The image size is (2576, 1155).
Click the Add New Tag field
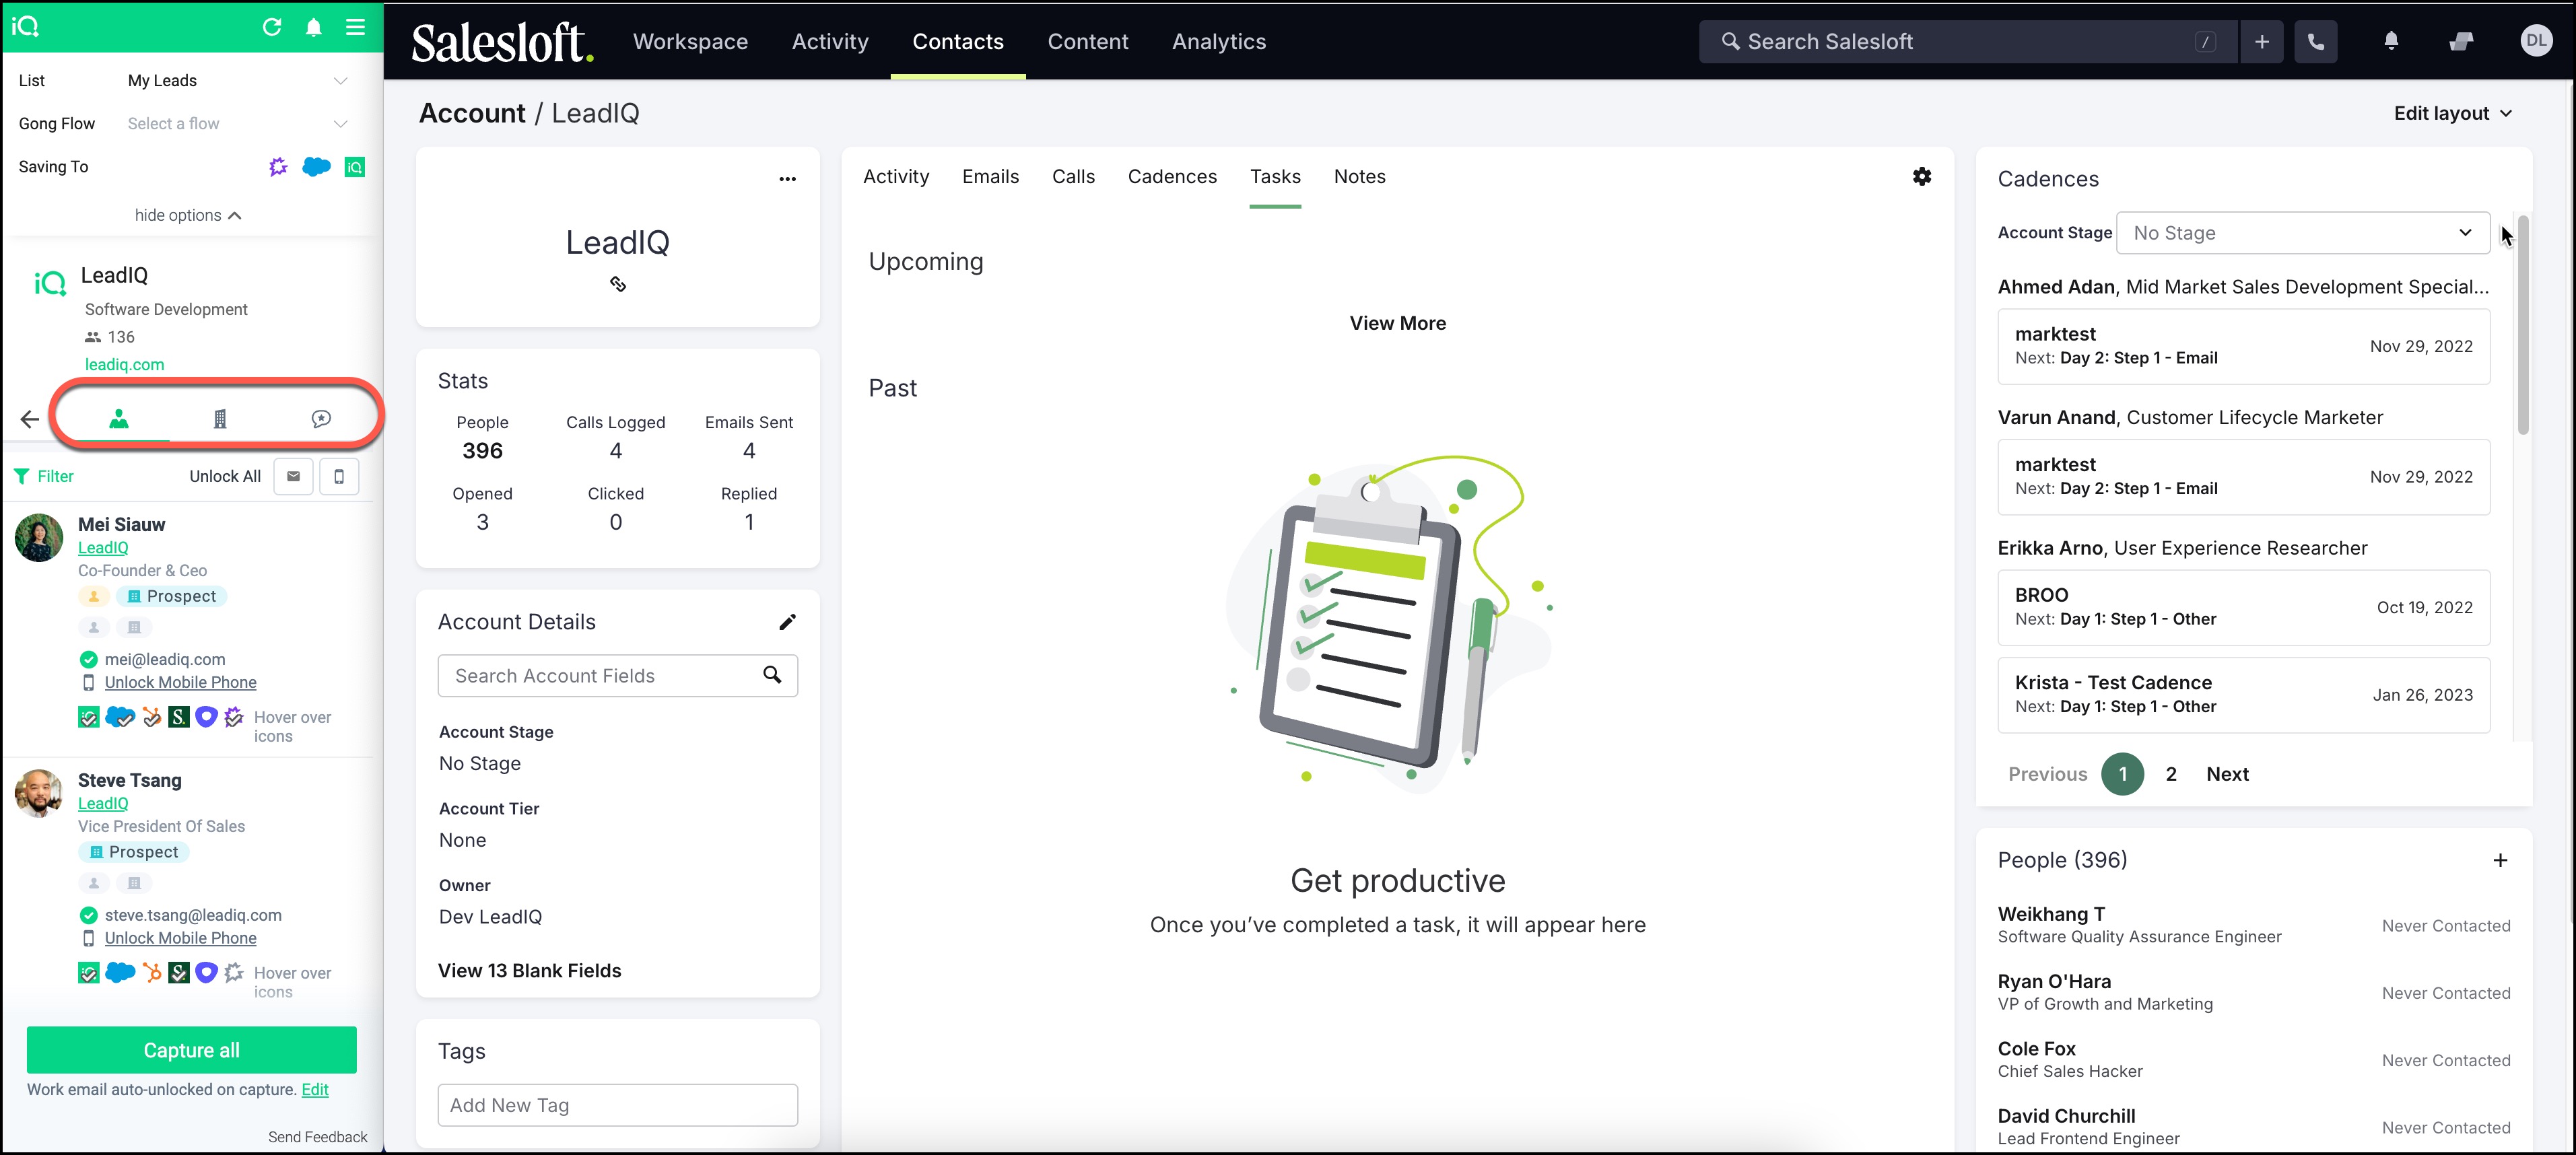pos(617,1105)
